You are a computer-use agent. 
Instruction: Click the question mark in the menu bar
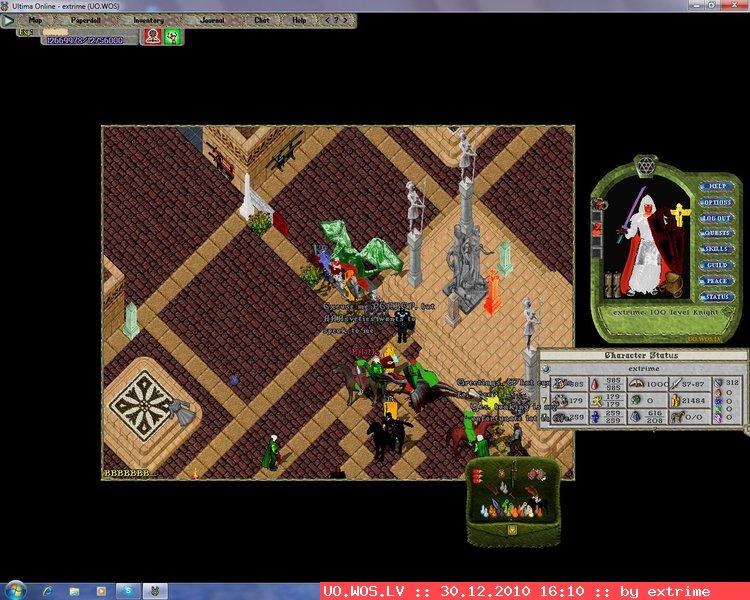point(336,20)
